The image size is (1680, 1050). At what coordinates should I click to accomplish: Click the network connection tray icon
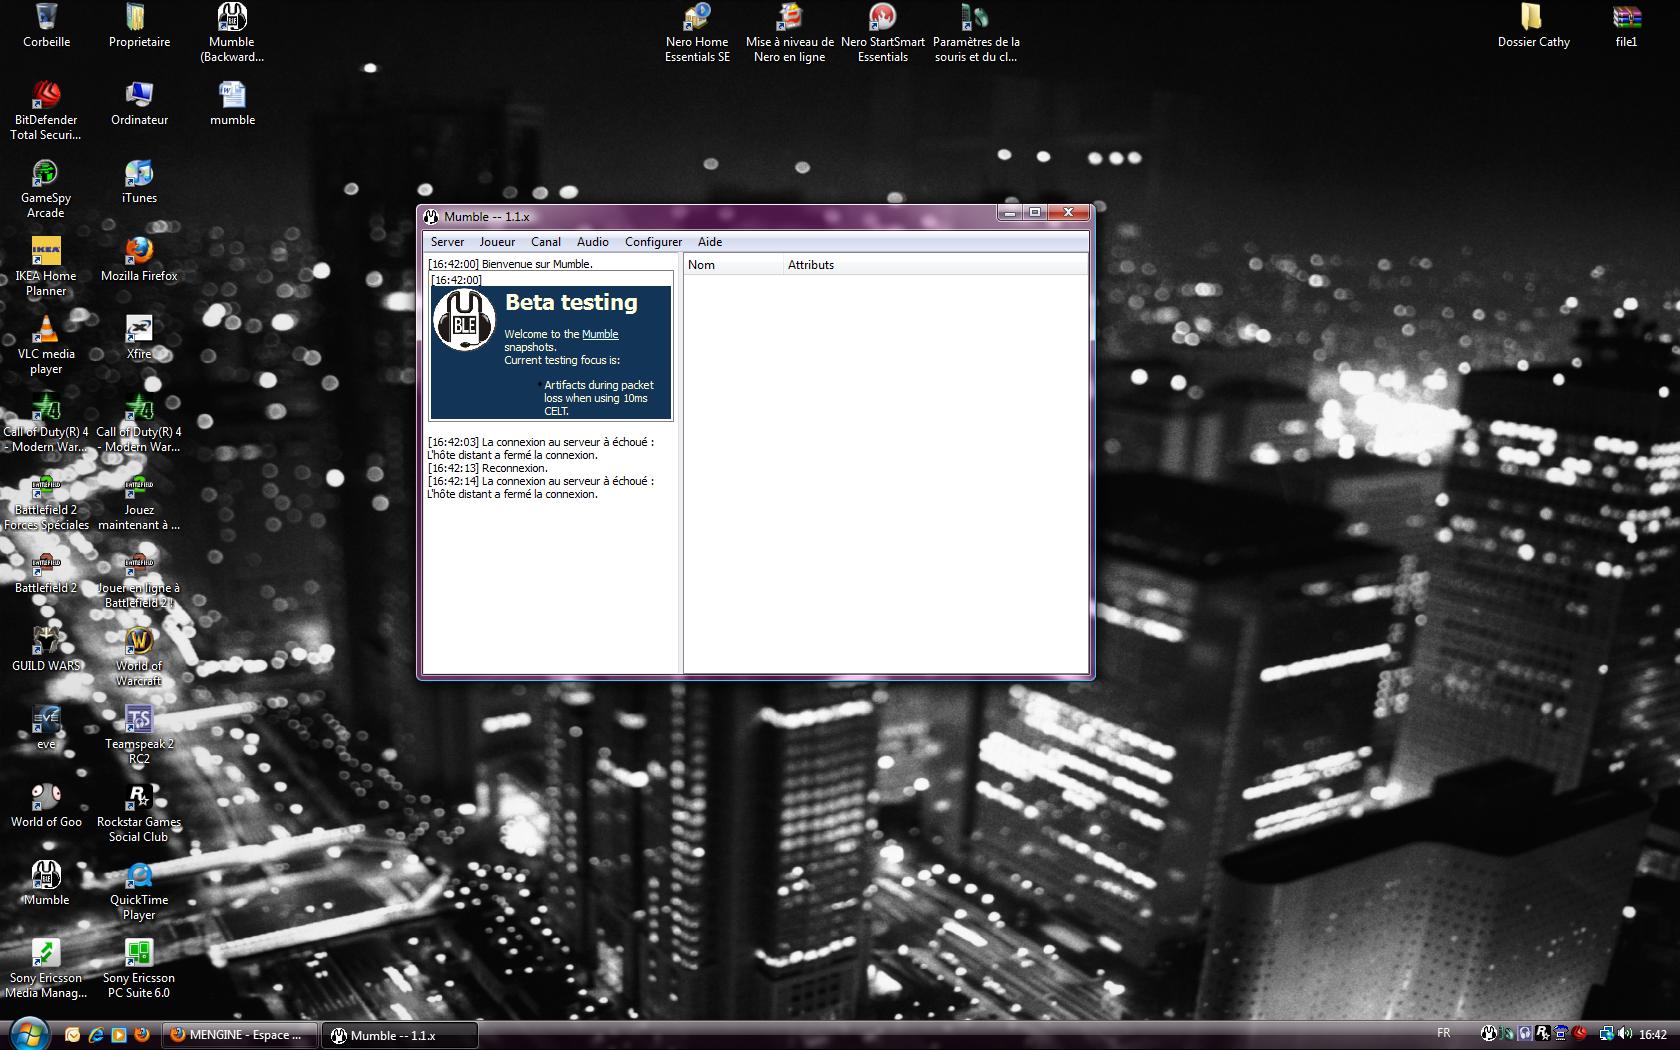pos(1606,1034)
